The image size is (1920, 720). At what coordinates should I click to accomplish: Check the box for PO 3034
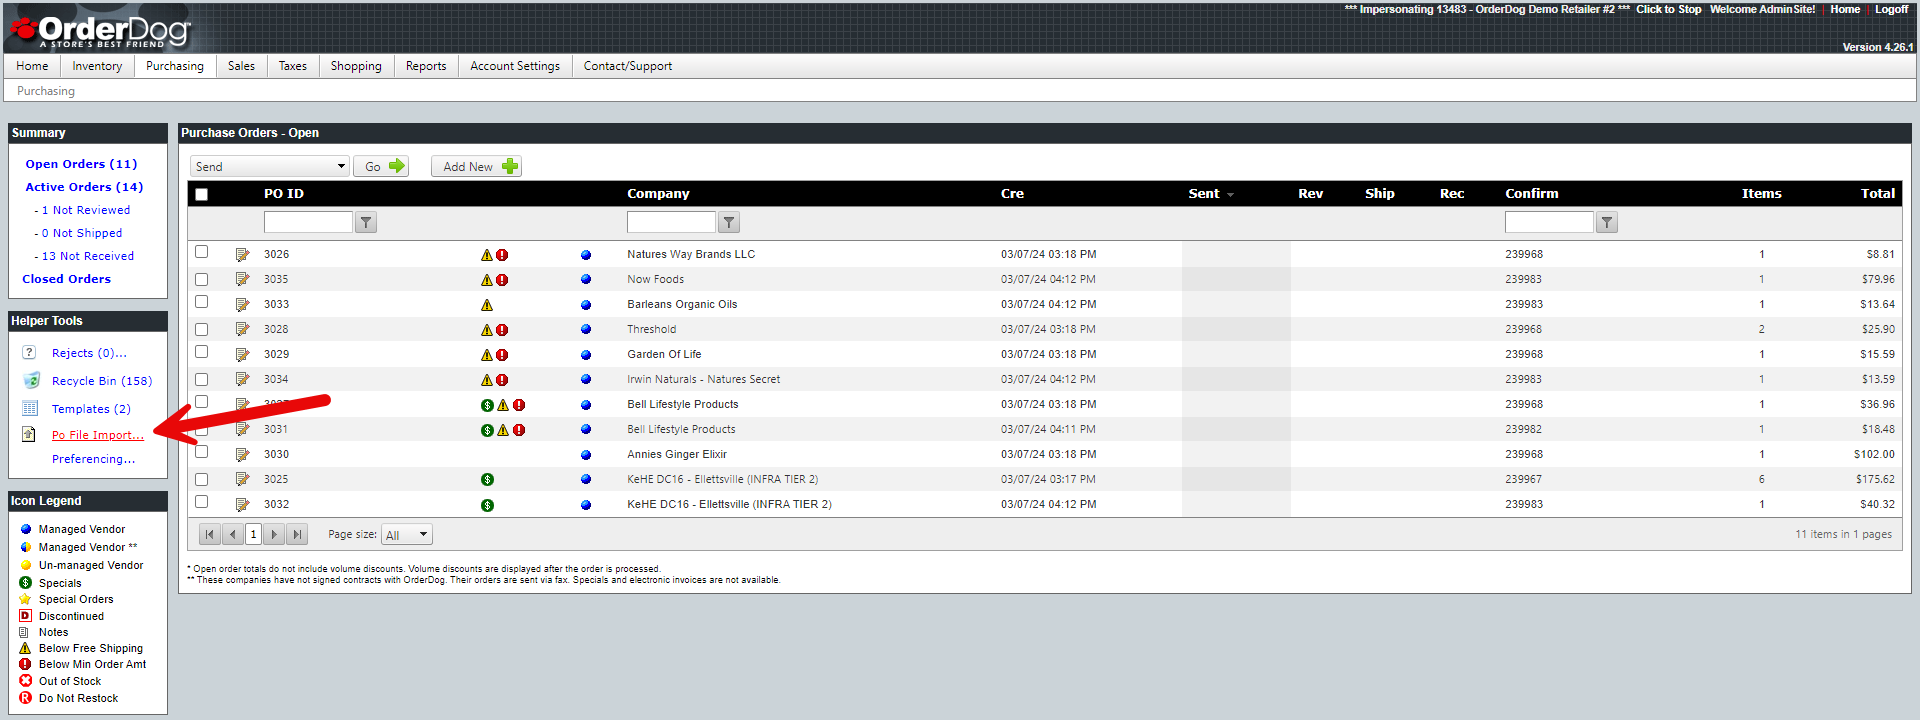pyautogui.click(x=202, y=379)
